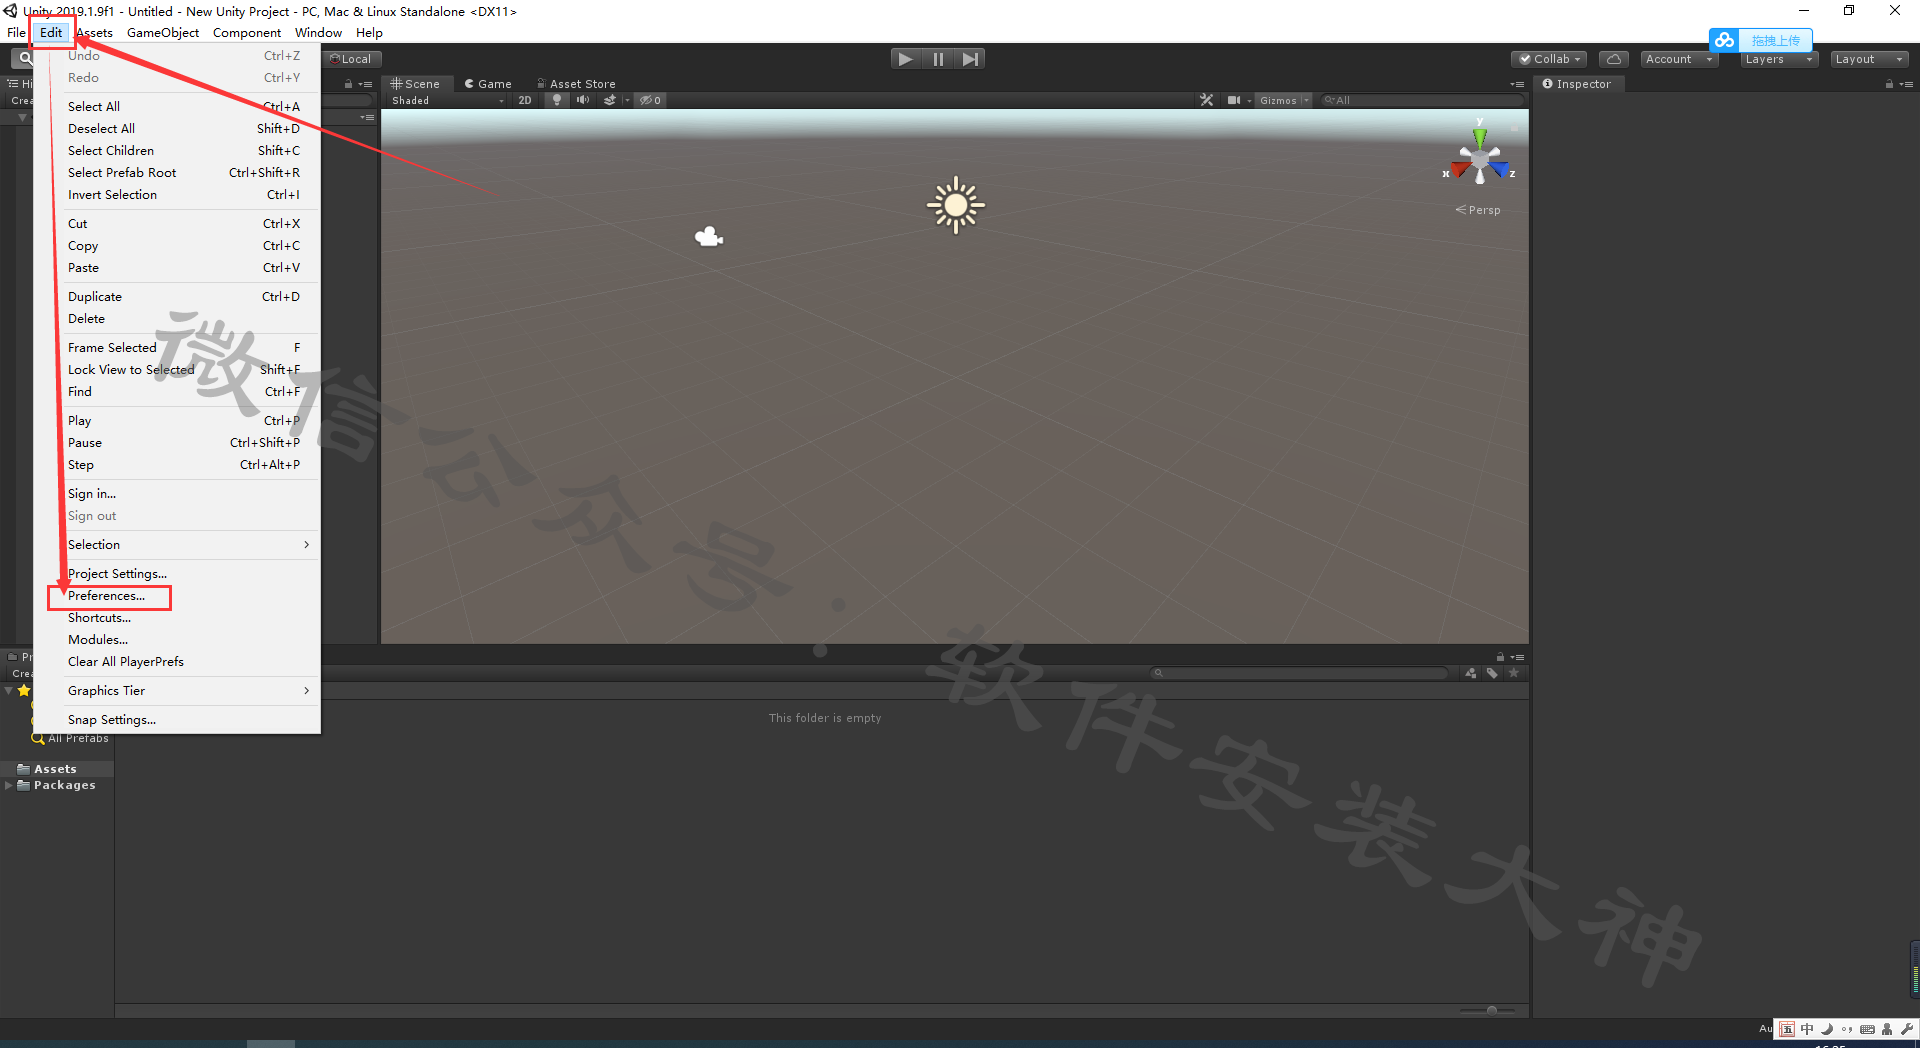Open the Scene view panel options menu icon

[1517, 84]
